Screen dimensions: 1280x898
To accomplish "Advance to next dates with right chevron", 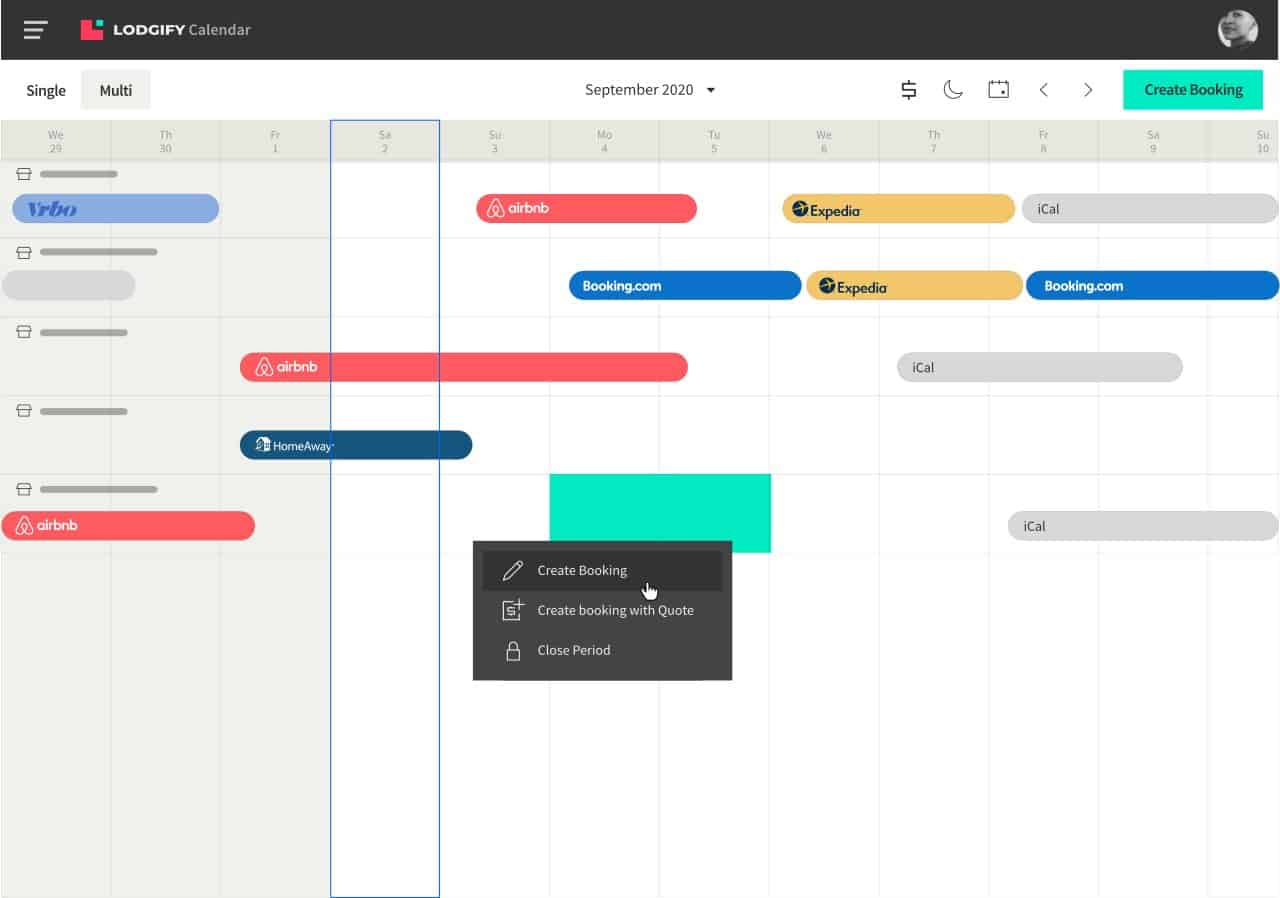I will pos(1088,90).
